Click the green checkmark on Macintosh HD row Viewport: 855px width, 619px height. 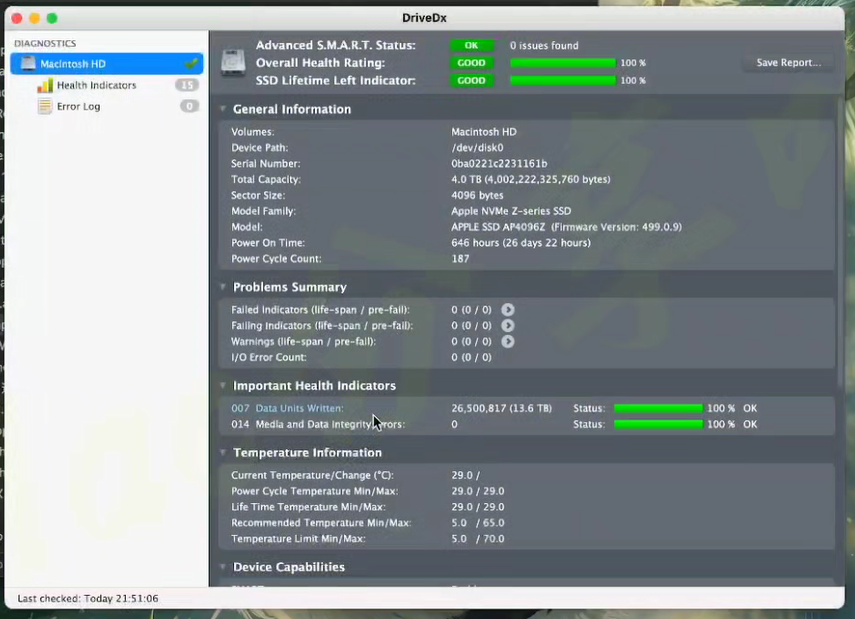click(x=191, y=64)
